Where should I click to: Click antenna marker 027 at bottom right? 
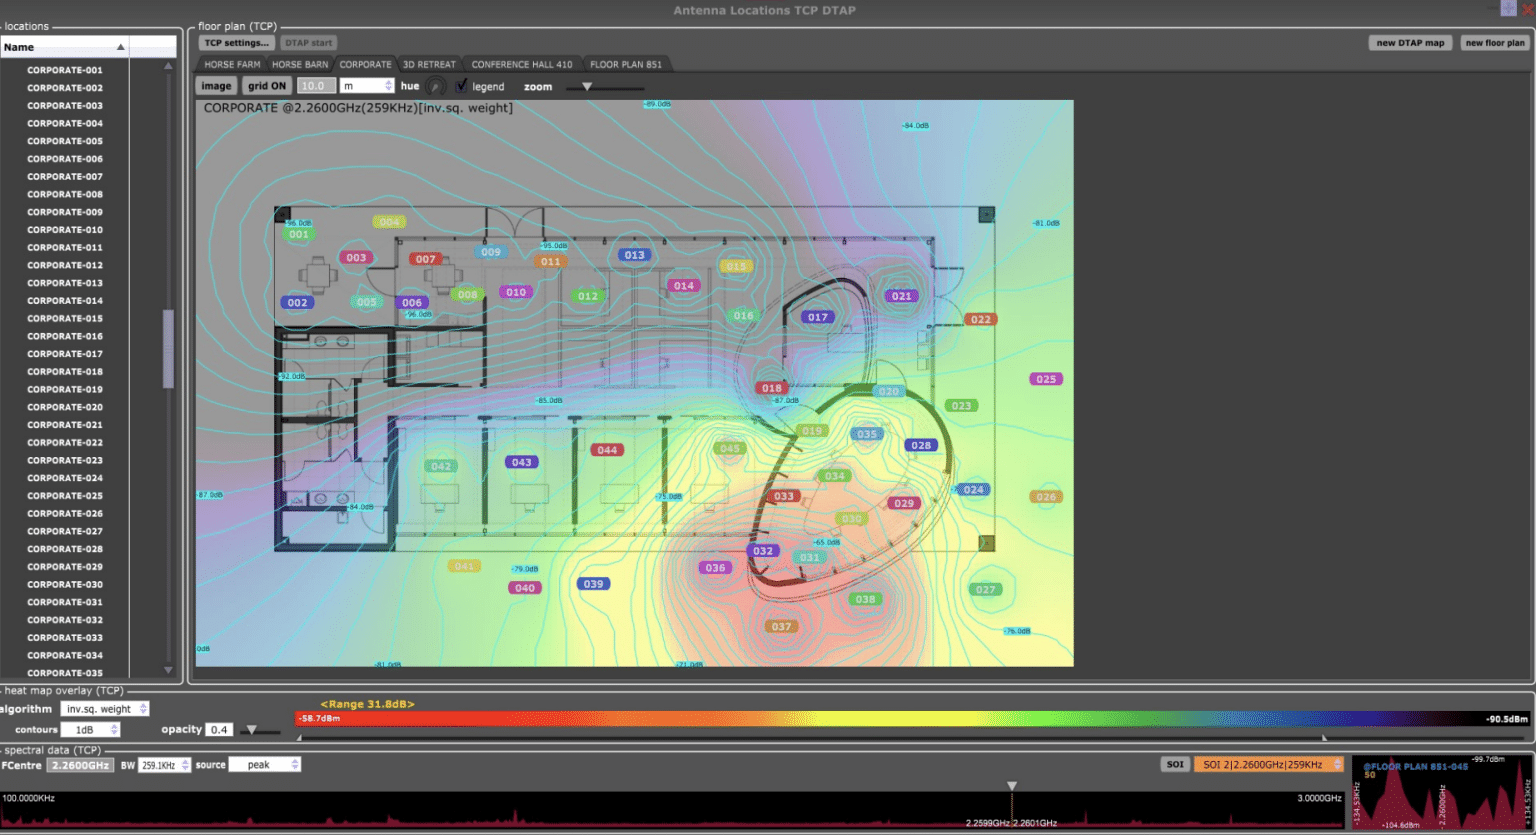pyautogui.click(x=987, y=589)
